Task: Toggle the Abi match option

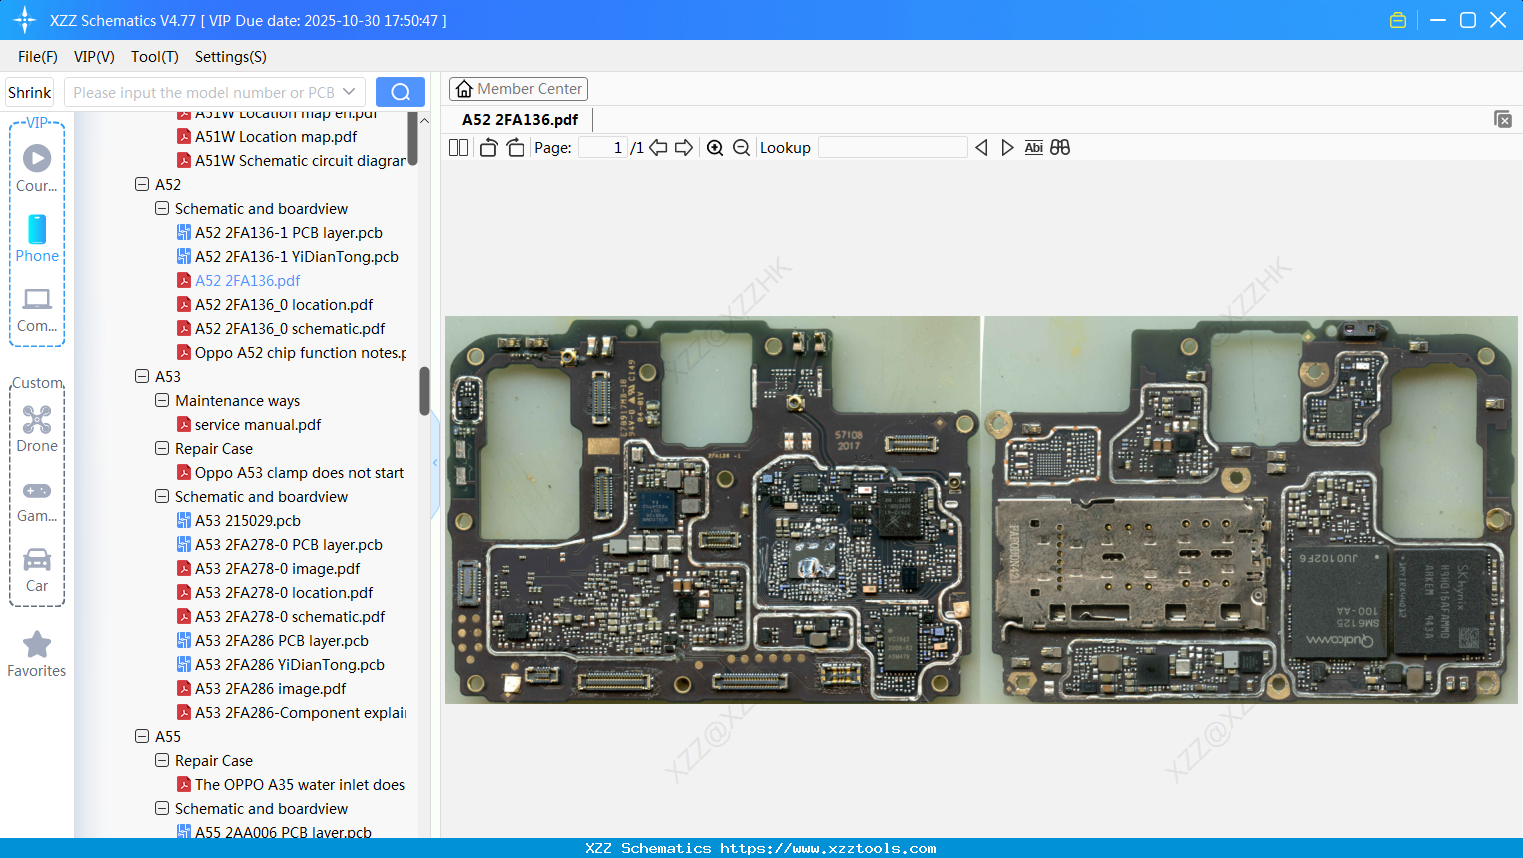Action: (x=1034, y=148)
